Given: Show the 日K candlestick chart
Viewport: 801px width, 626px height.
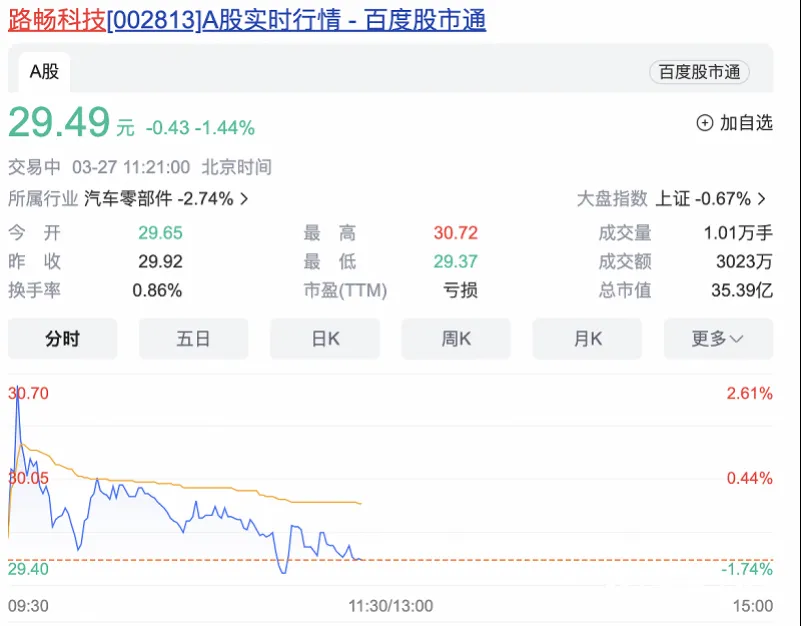Looking at the screenshot, I should [x=324, y=339].
